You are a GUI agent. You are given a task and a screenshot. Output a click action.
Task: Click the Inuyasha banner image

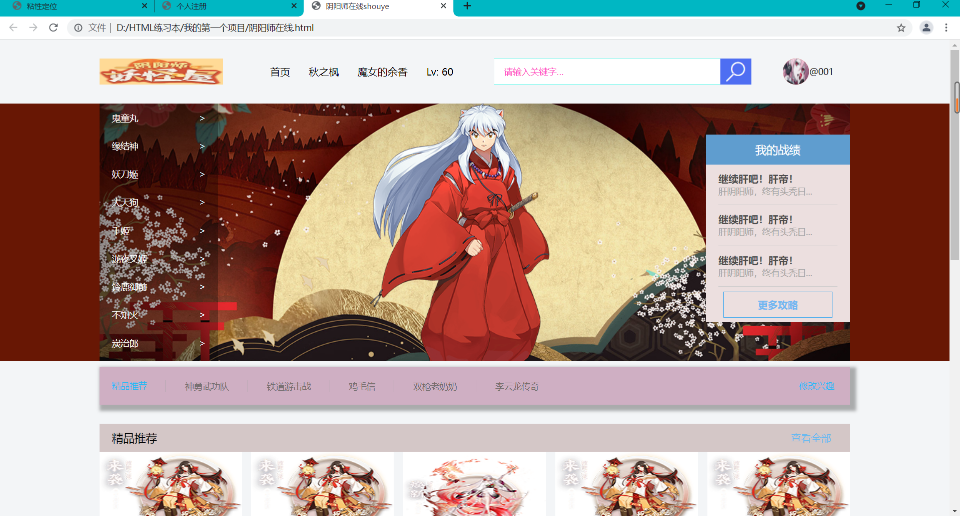coord(474,232)
